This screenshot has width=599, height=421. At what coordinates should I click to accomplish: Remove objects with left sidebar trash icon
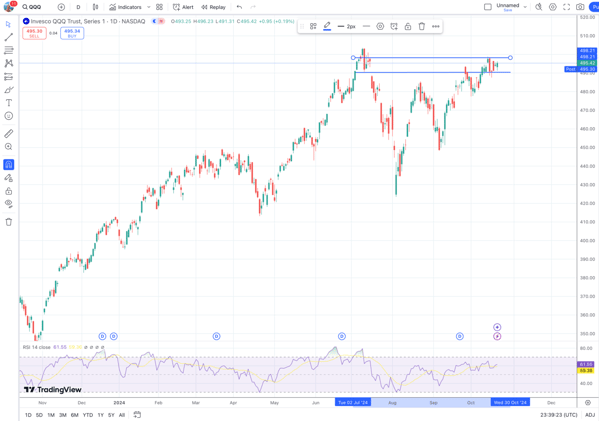[x=8, y=222]
